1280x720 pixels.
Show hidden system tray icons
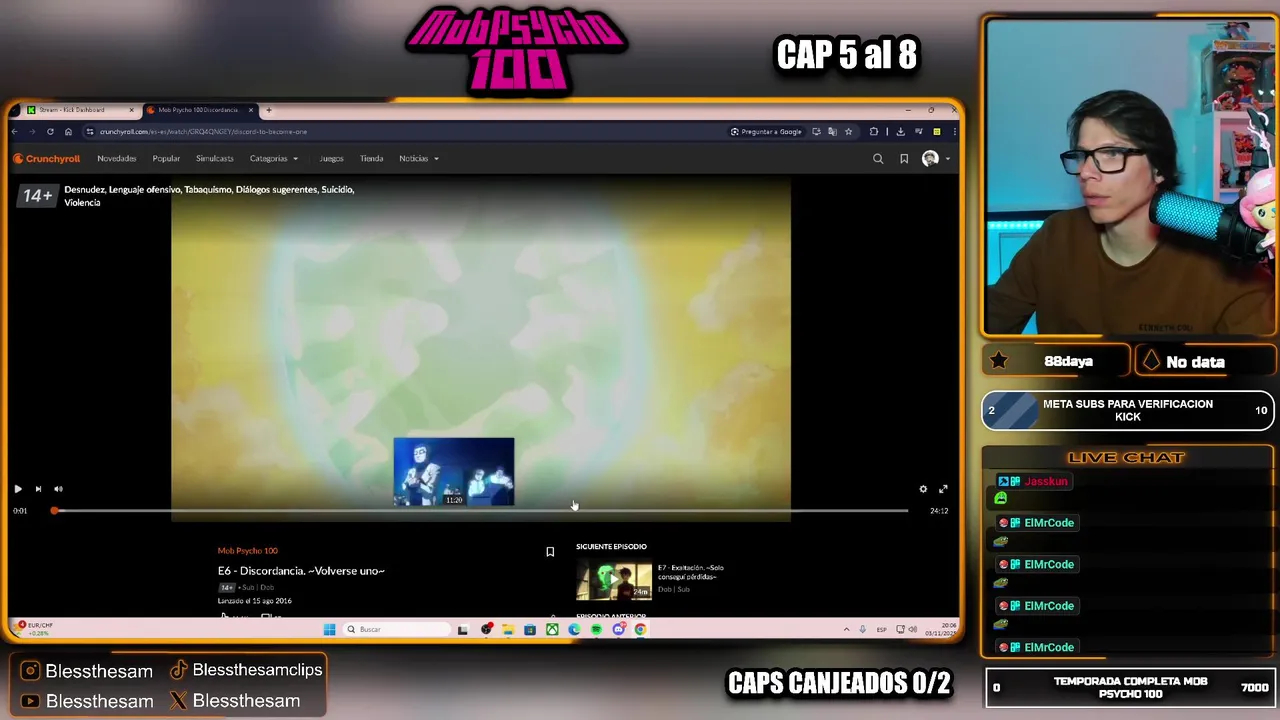(846, 629)
